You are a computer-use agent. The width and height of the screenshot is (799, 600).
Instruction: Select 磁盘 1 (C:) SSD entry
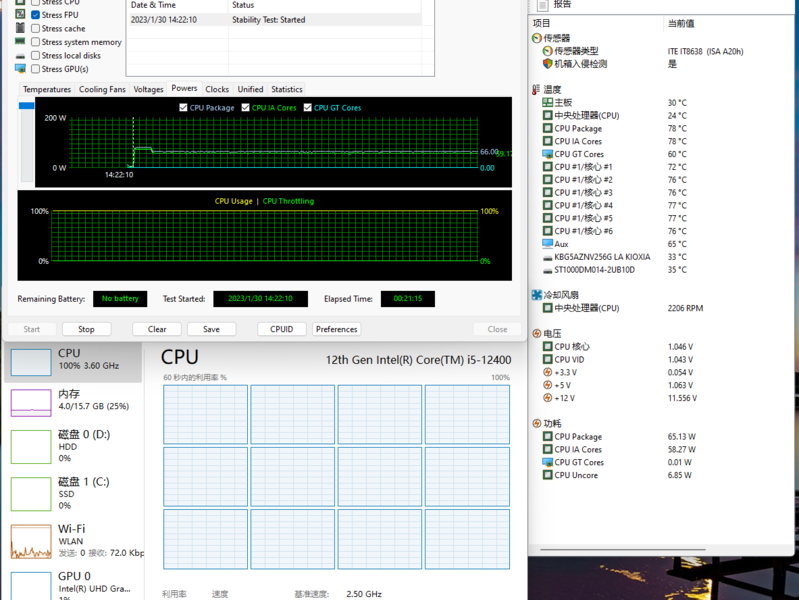coord(73,493)
